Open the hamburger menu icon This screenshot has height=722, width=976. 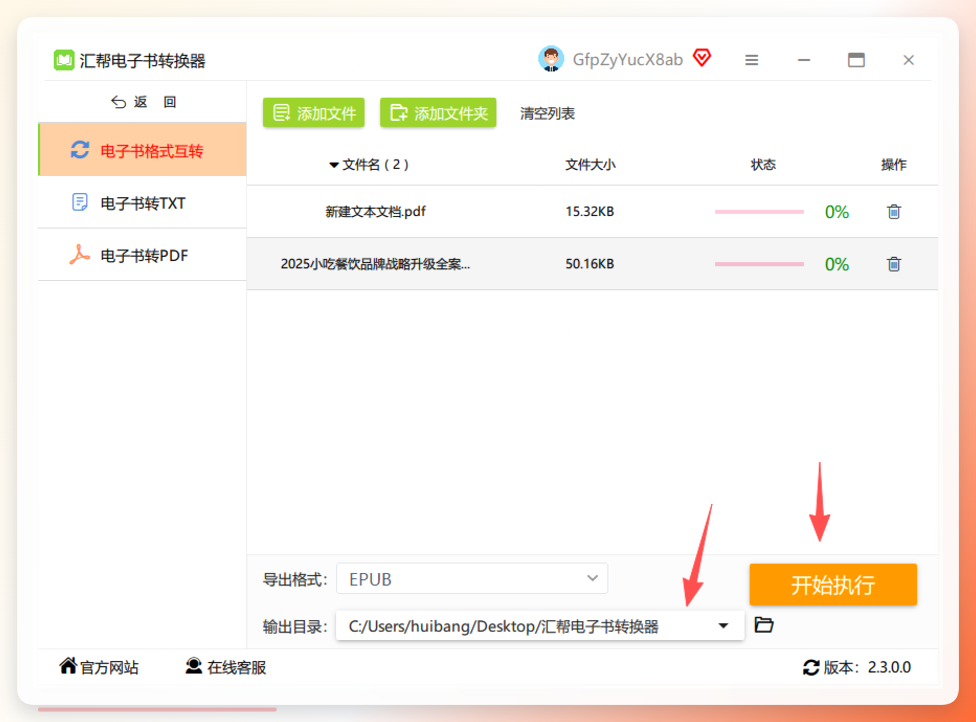(752, 60)
